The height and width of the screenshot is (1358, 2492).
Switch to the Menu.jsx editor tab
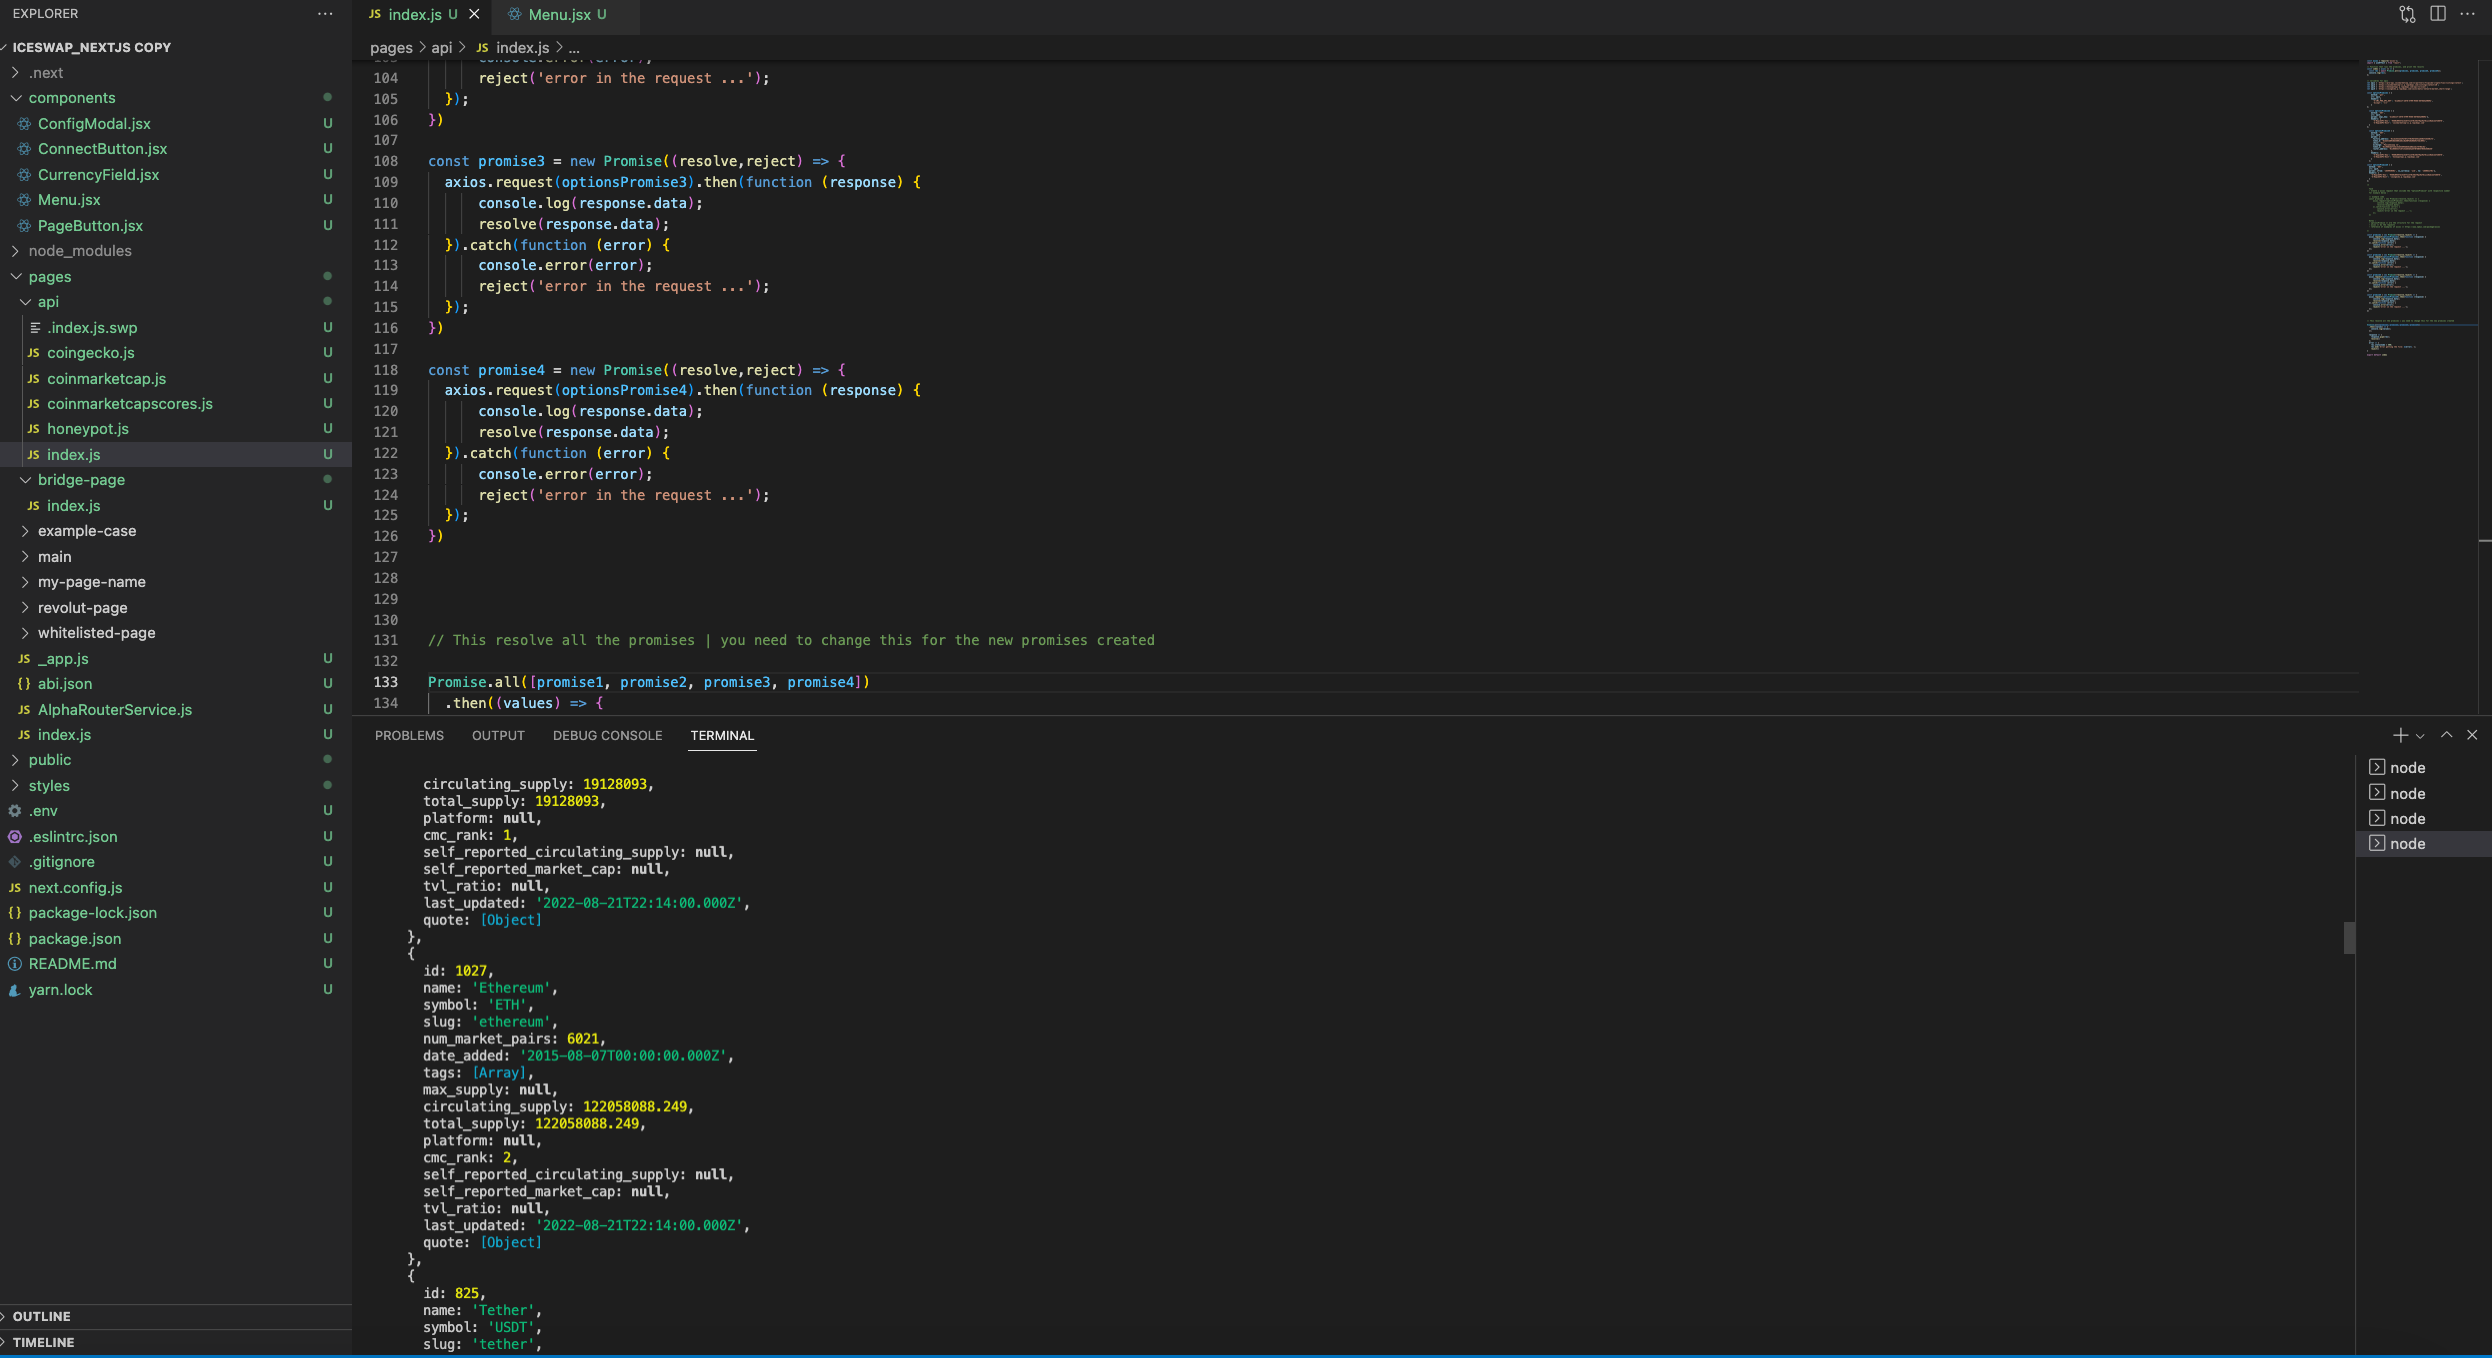point(559,14)
